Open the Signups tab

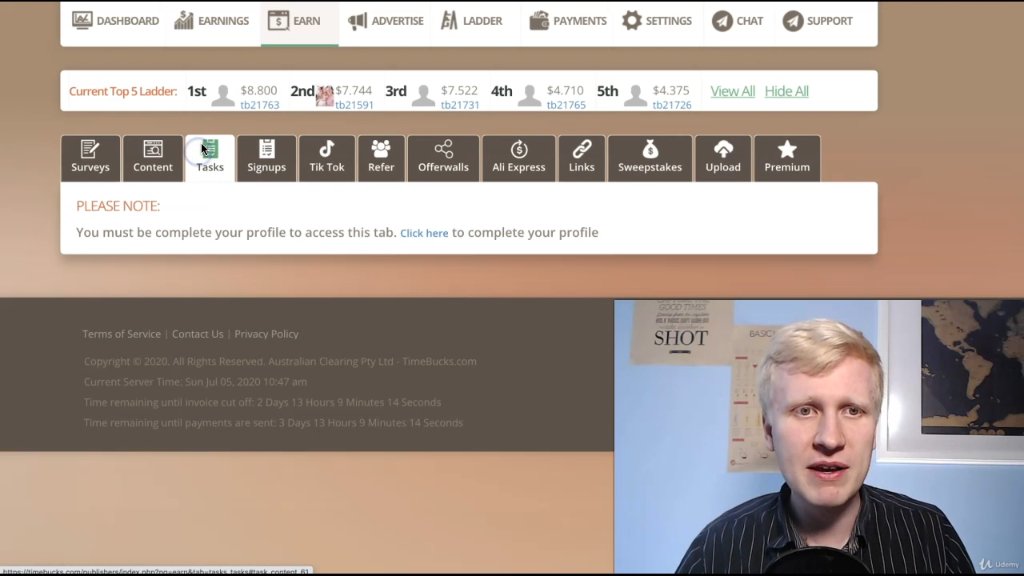266,157
